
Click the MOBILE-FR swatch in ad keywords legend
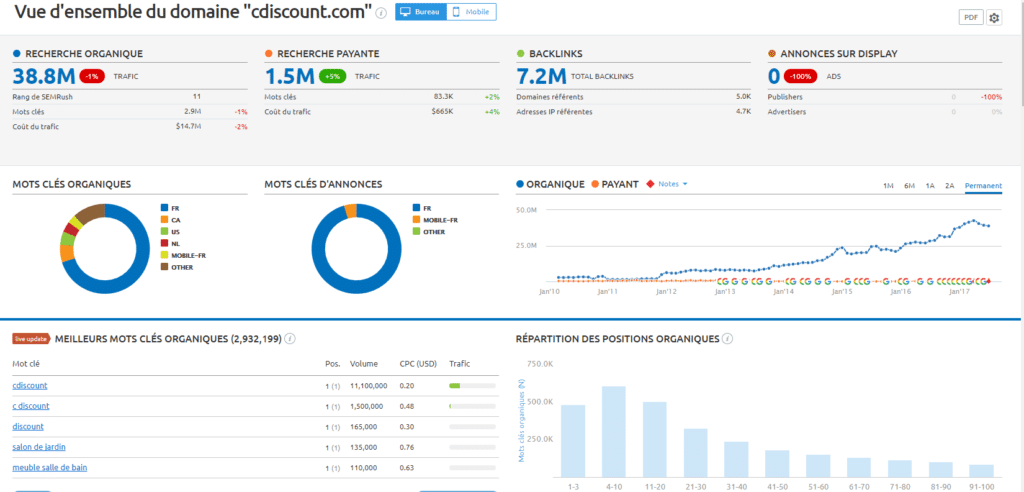tap(416, 220)
